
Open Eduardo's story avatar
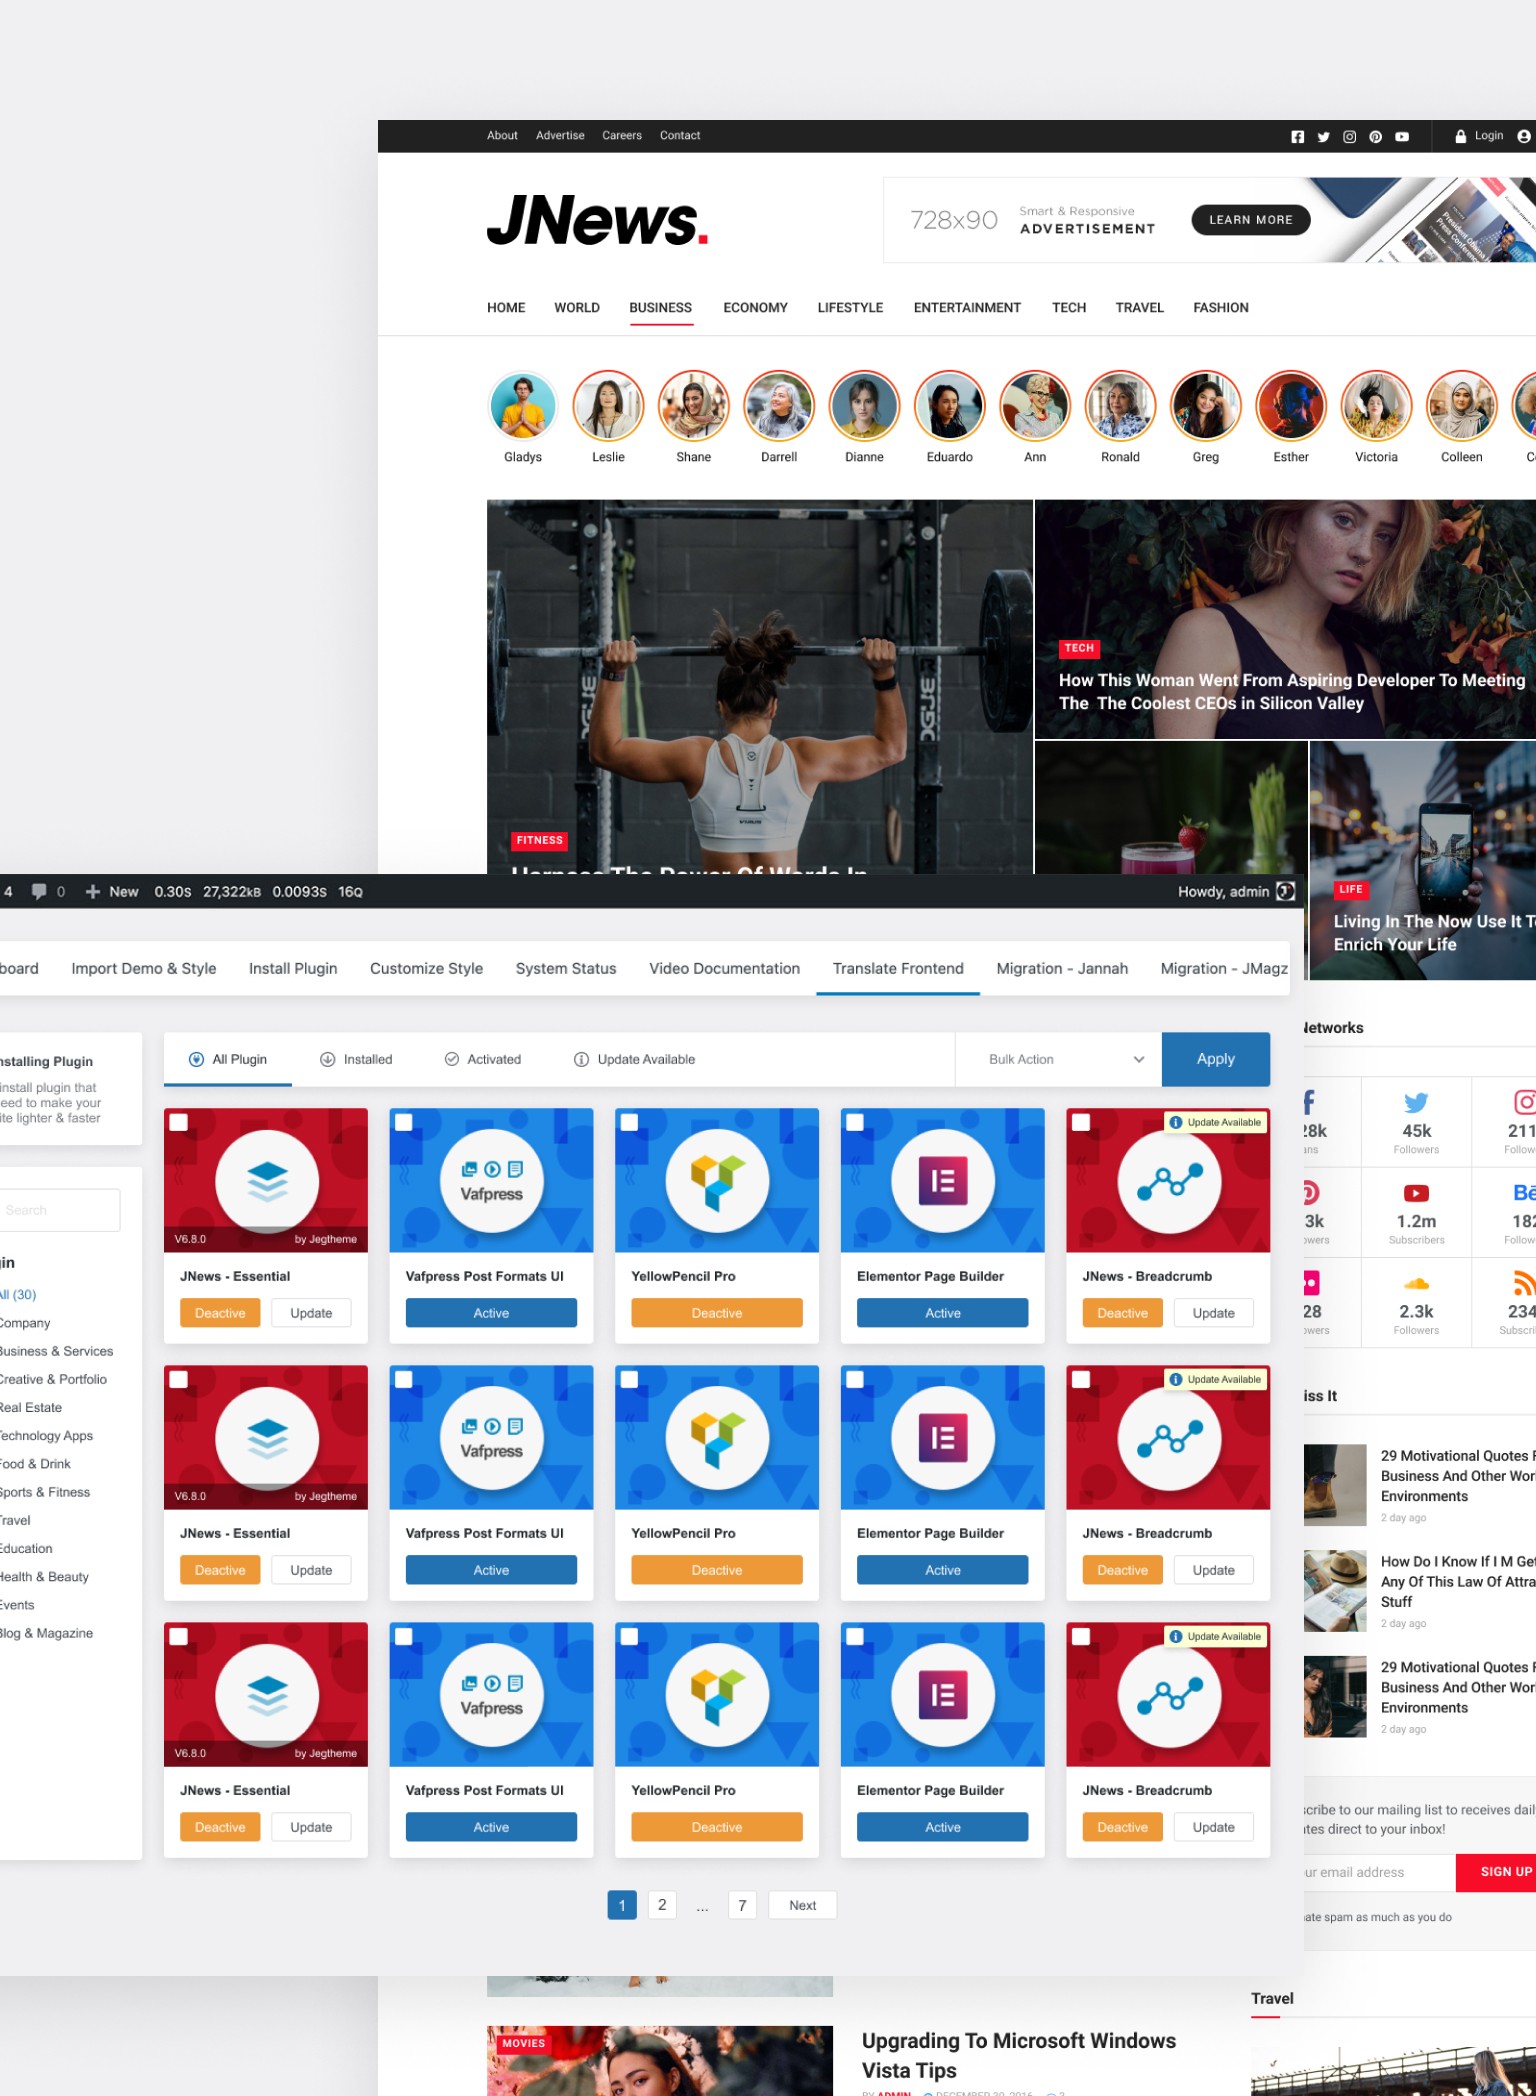pyautogui.click(x=950, y=406)
